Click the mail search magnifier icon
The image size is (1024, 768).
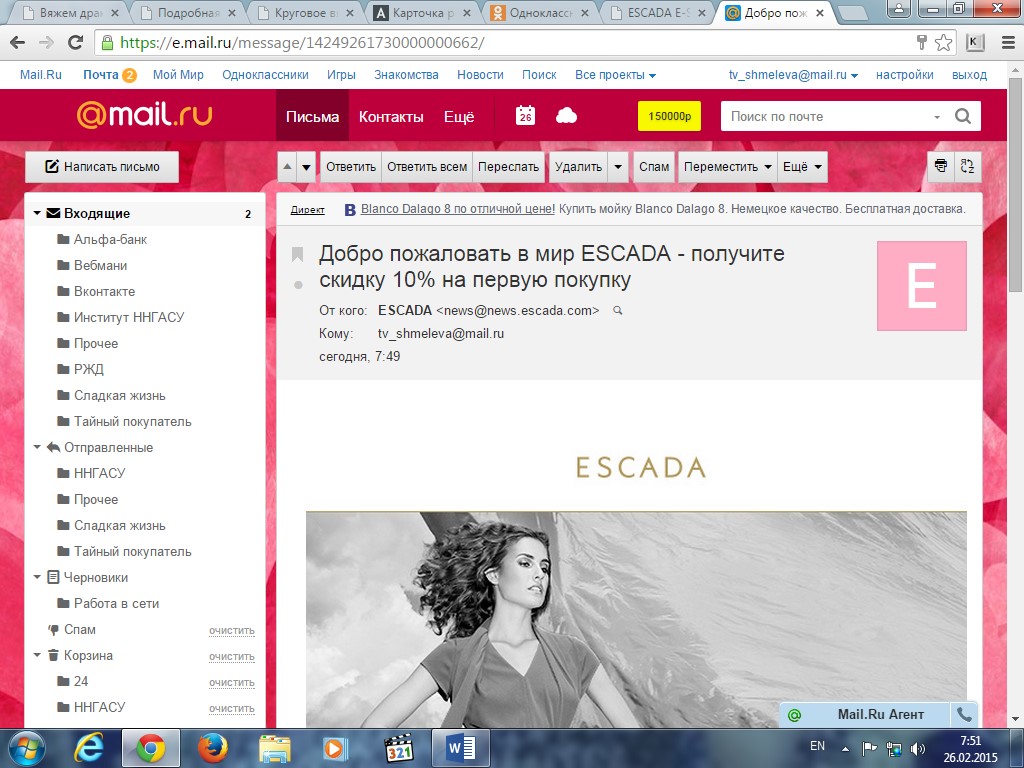point(963,116)
